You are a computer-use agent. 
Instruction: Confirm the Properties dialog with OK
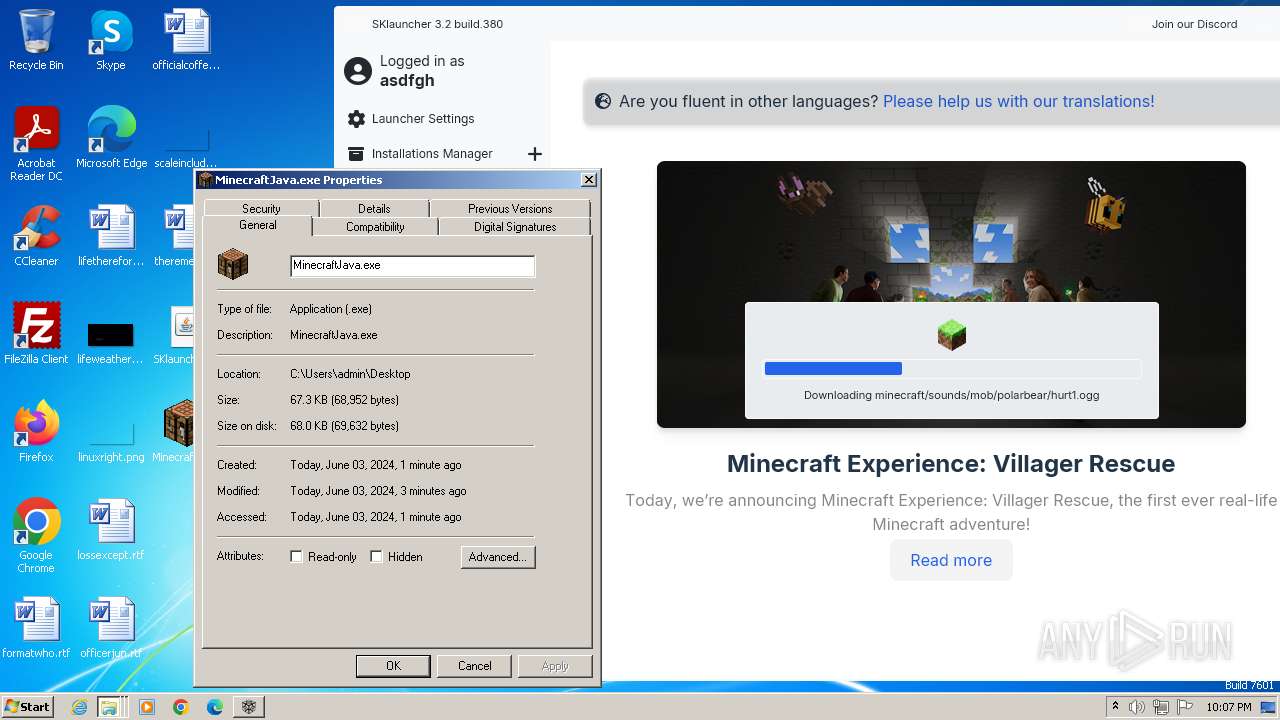(393, 666)
